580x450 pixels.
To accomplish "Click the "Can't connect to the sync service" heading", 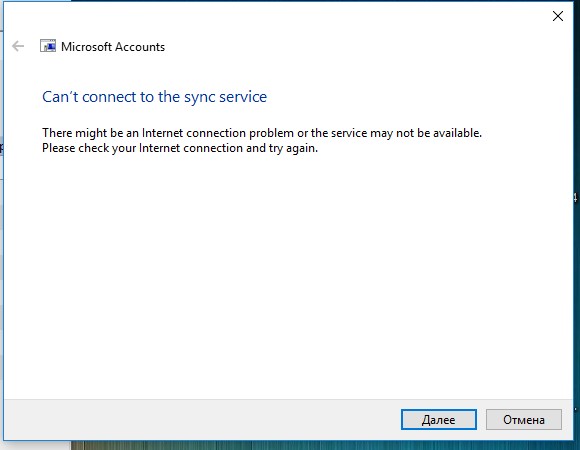I will click(x=154, y=97).
